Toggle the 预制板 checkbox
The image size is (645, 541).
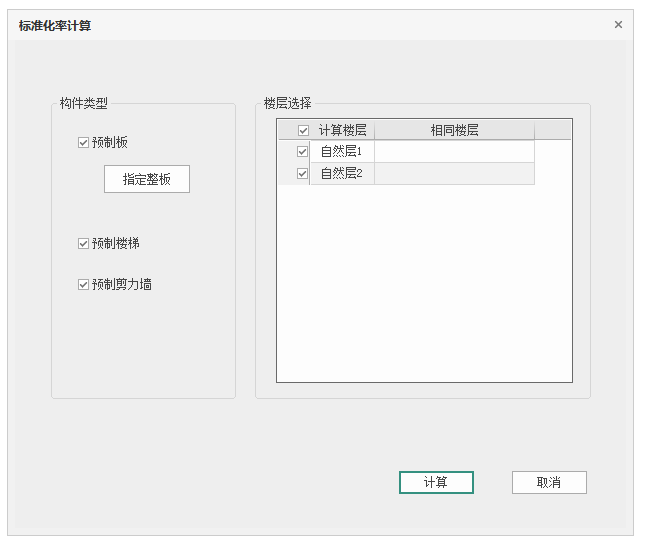click(x=84, y=143)
